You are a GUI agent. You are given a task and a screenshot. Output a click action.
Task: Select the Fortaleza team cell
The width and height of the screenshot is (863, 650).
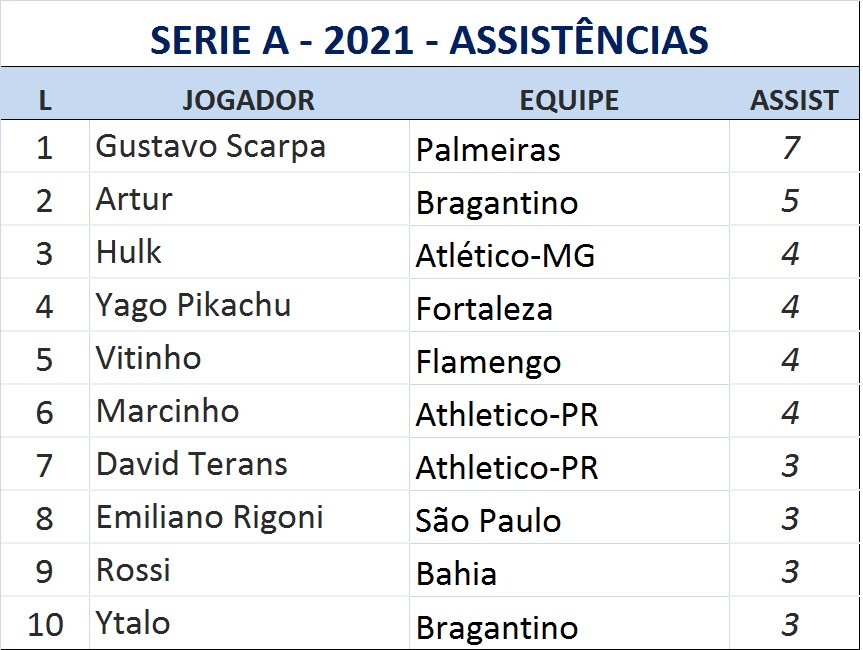click(x=484, y=309)
